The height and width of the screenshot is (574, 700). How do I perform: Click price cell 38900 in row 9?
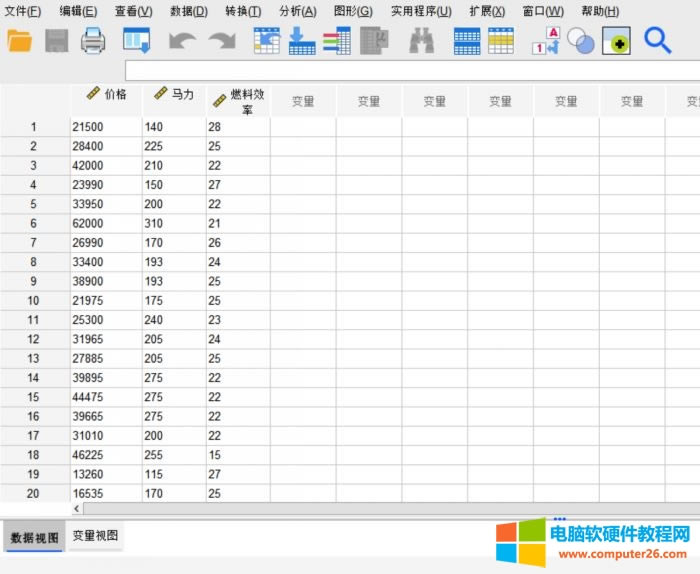(x=106, y=281)
